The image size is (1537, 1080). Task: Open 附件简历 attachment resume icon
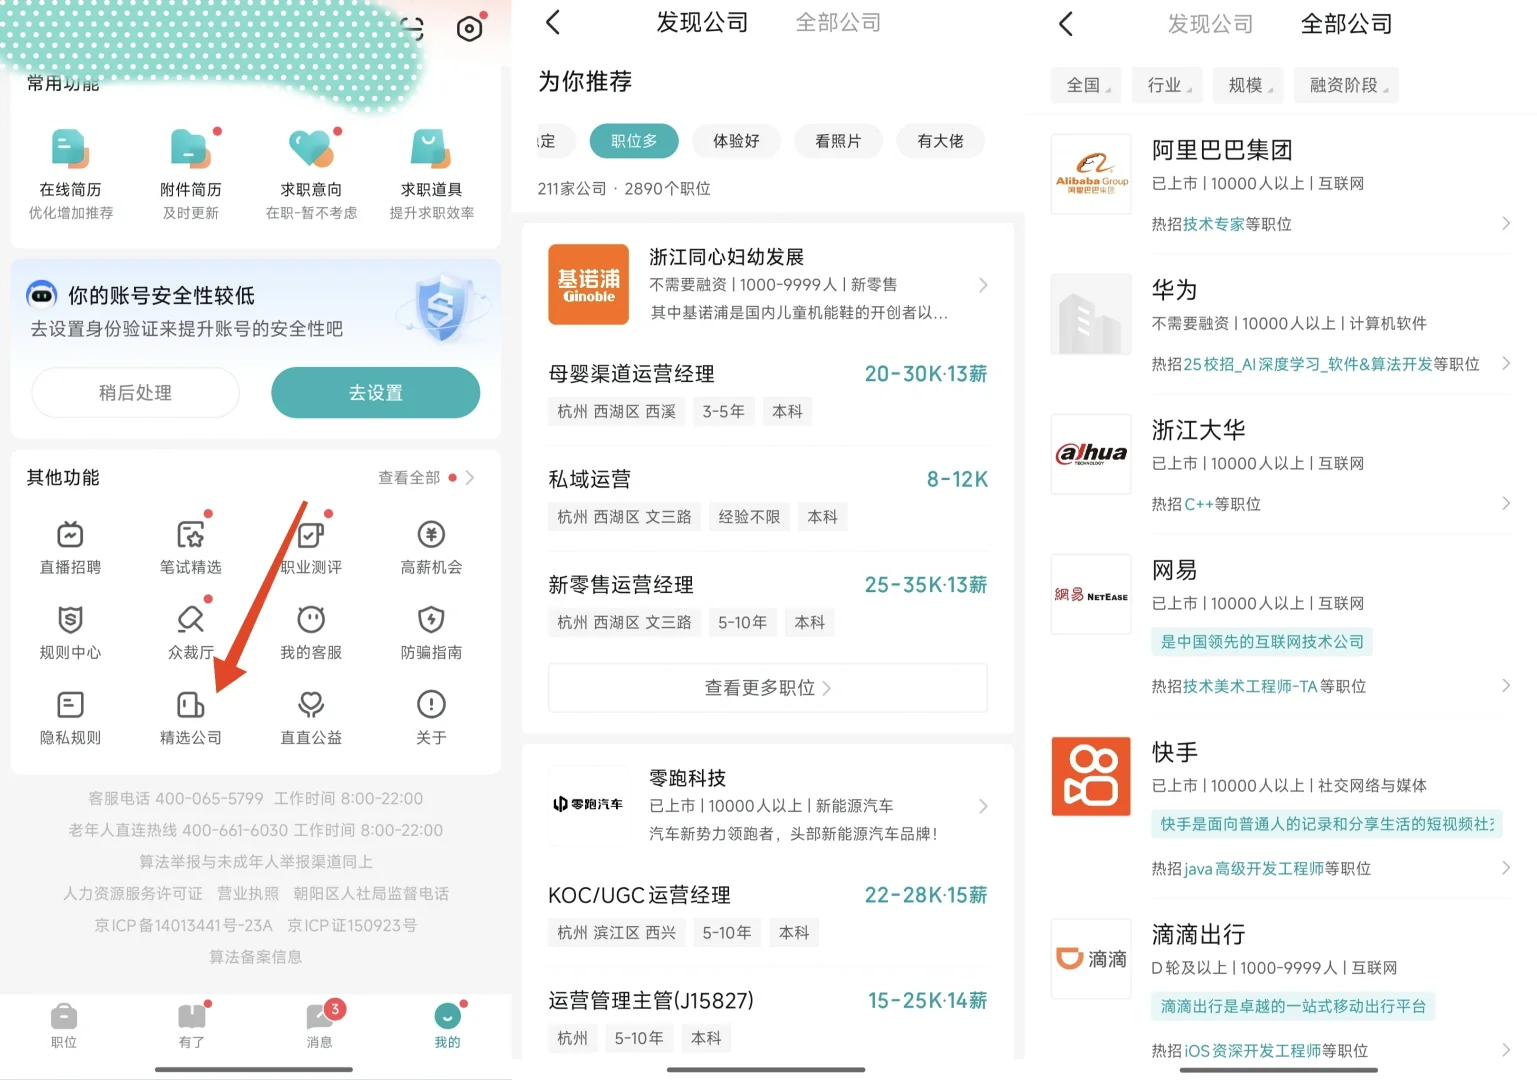tap(190, 149)
